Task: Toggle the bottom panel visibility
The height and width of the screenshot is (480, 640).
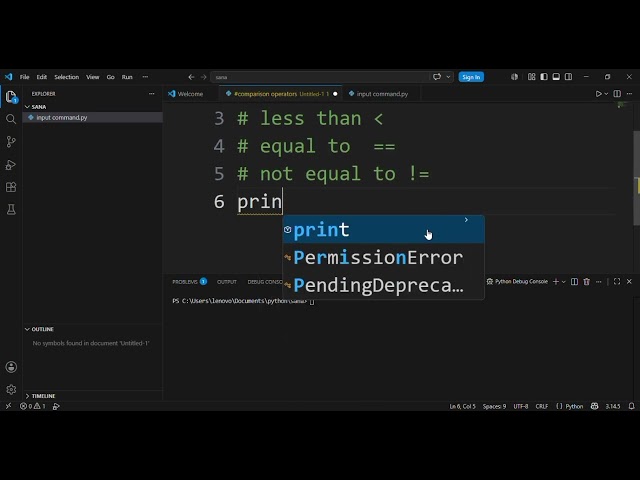Action: point(556,77)
